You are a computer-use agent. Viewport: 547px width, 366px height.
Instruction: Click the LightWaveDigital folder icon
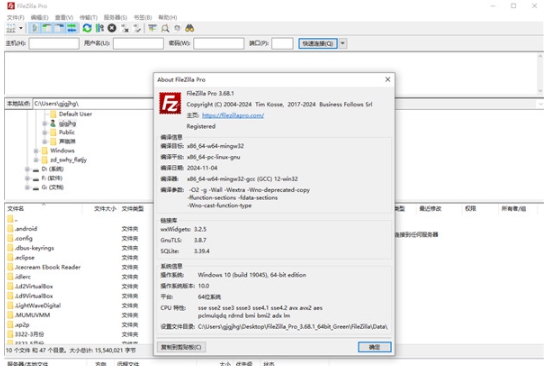tap(10, 306)
